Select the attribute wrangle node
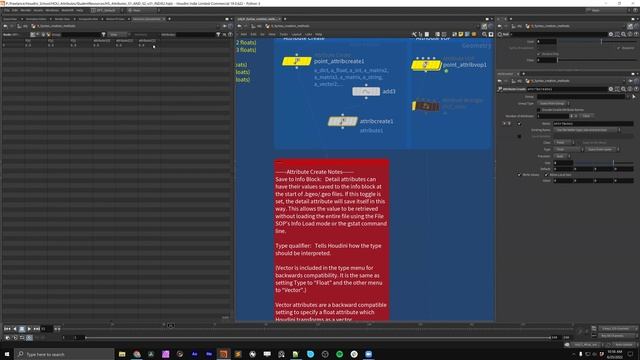This screenshot has width=640, height=360. [426, 106]
